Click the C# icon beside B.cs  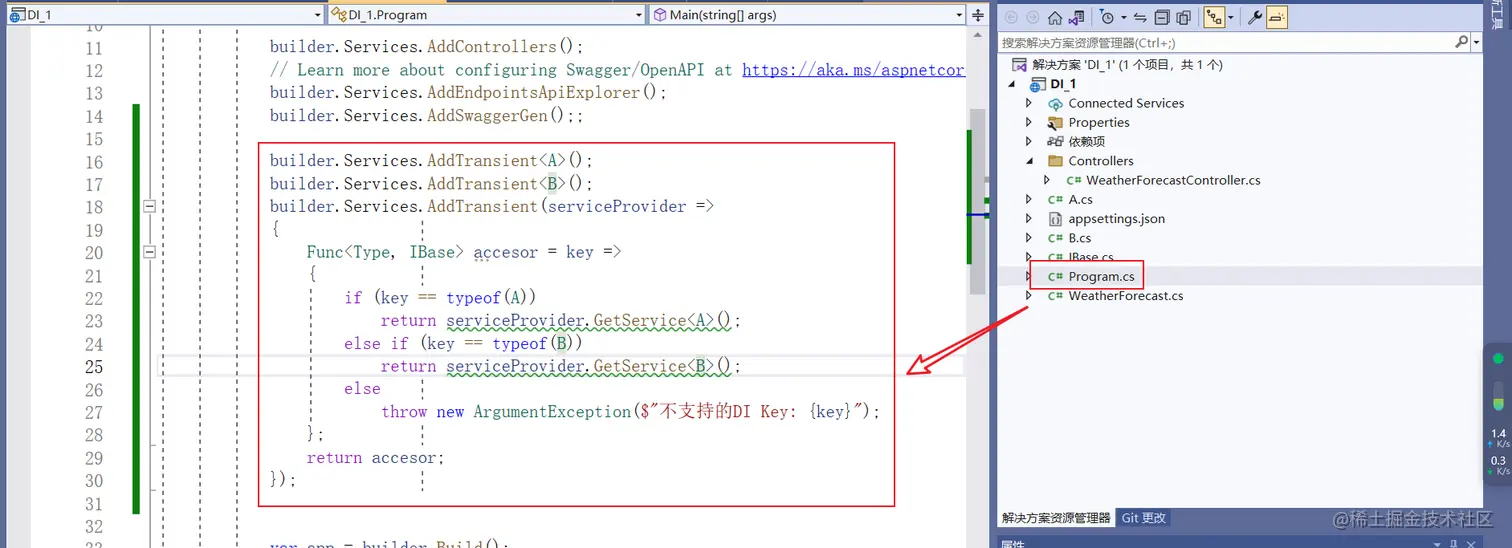[1055, 238]
